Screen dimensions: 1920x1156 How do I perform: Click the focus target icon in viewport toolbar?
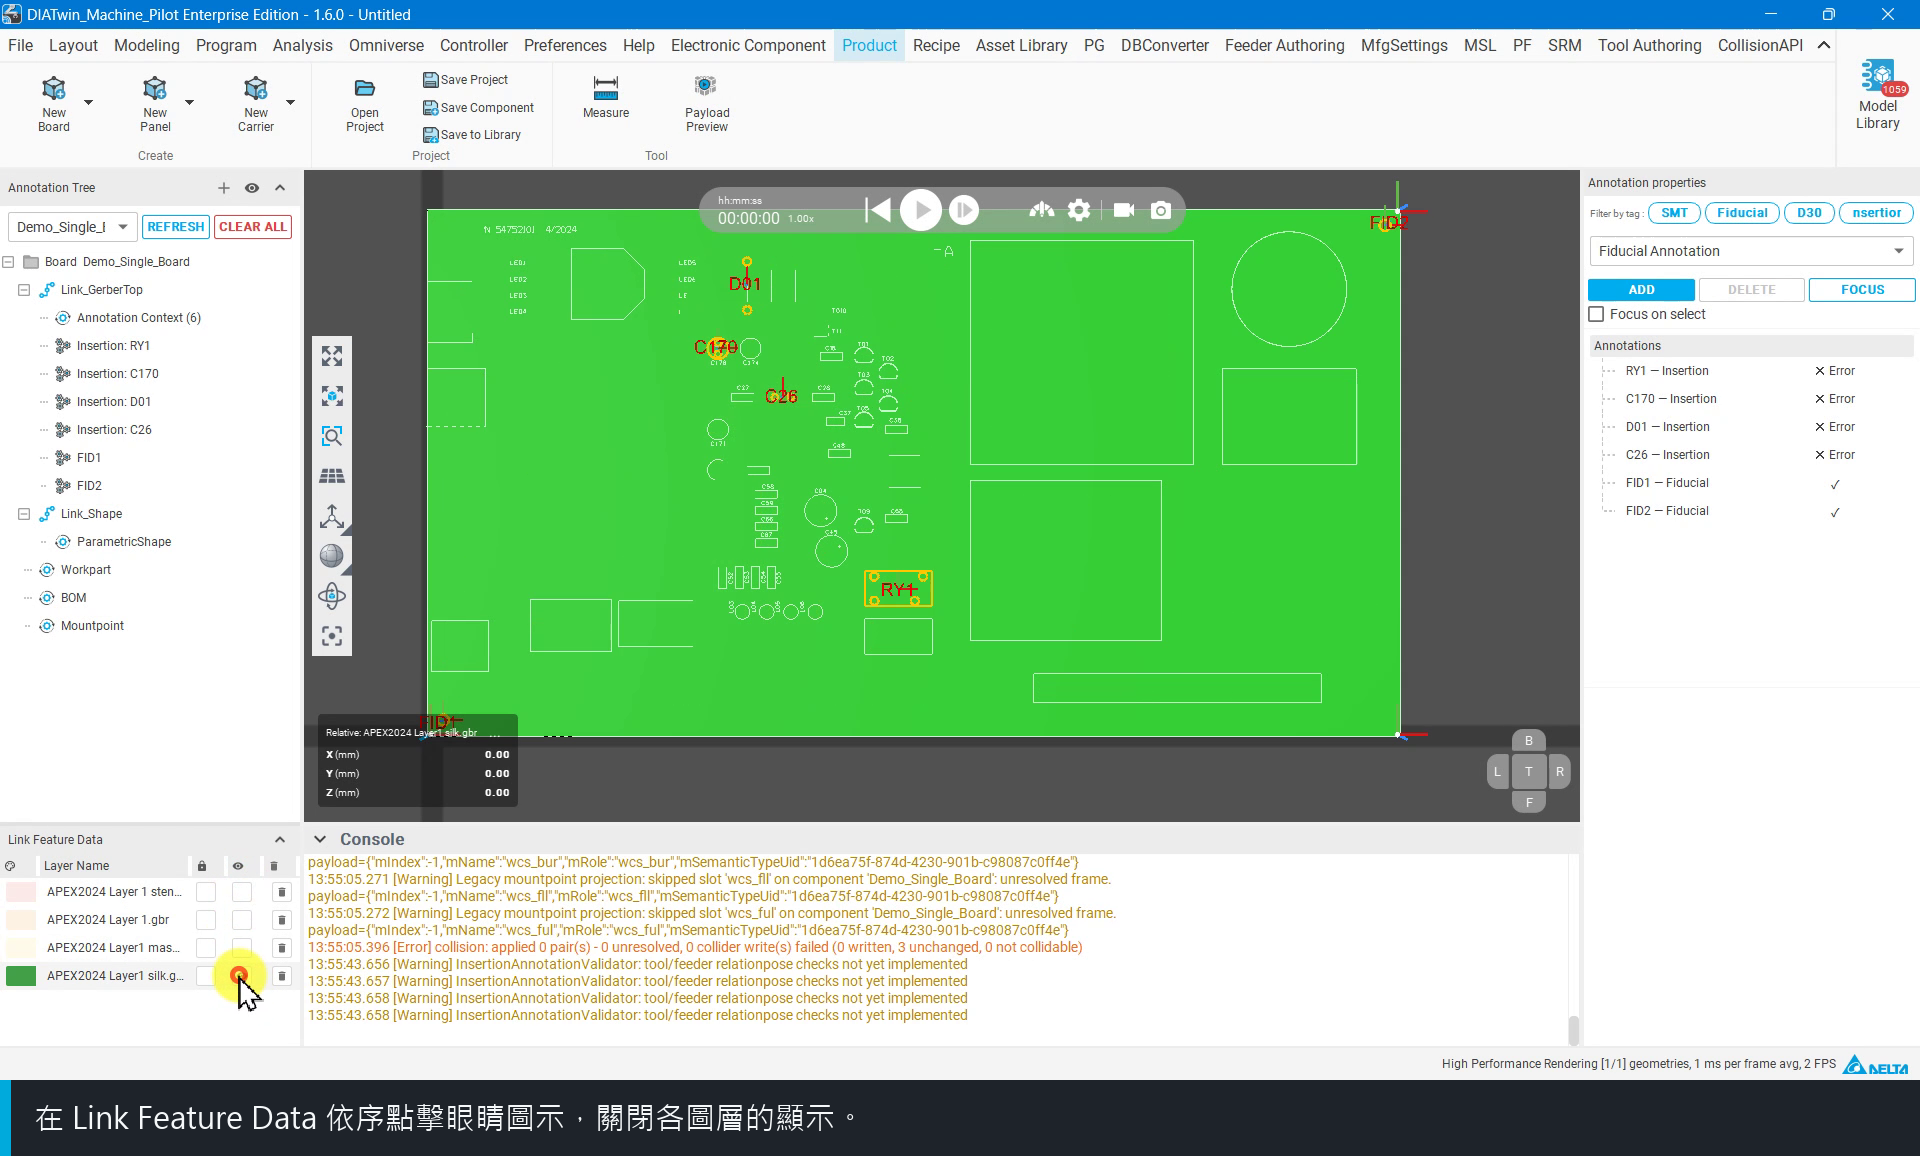point(332,636)
